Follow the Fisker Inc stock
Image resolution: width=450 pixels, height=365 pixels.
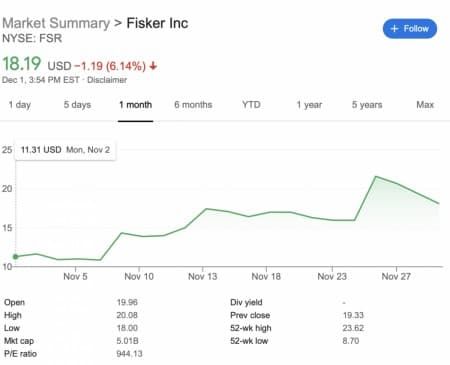(410, 29)
